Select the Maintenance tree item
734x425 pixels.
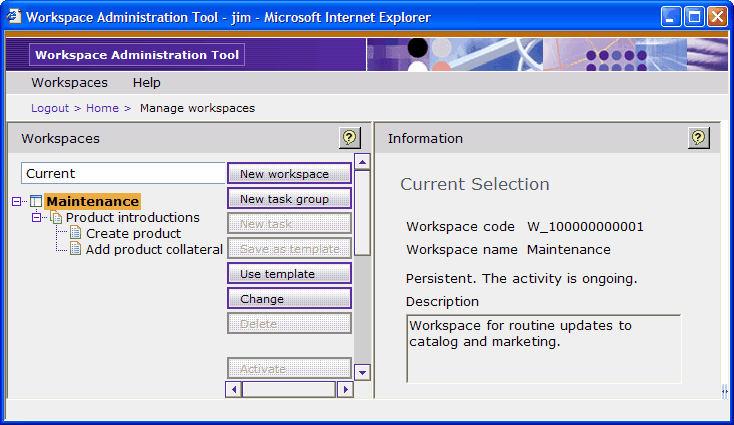92,201
